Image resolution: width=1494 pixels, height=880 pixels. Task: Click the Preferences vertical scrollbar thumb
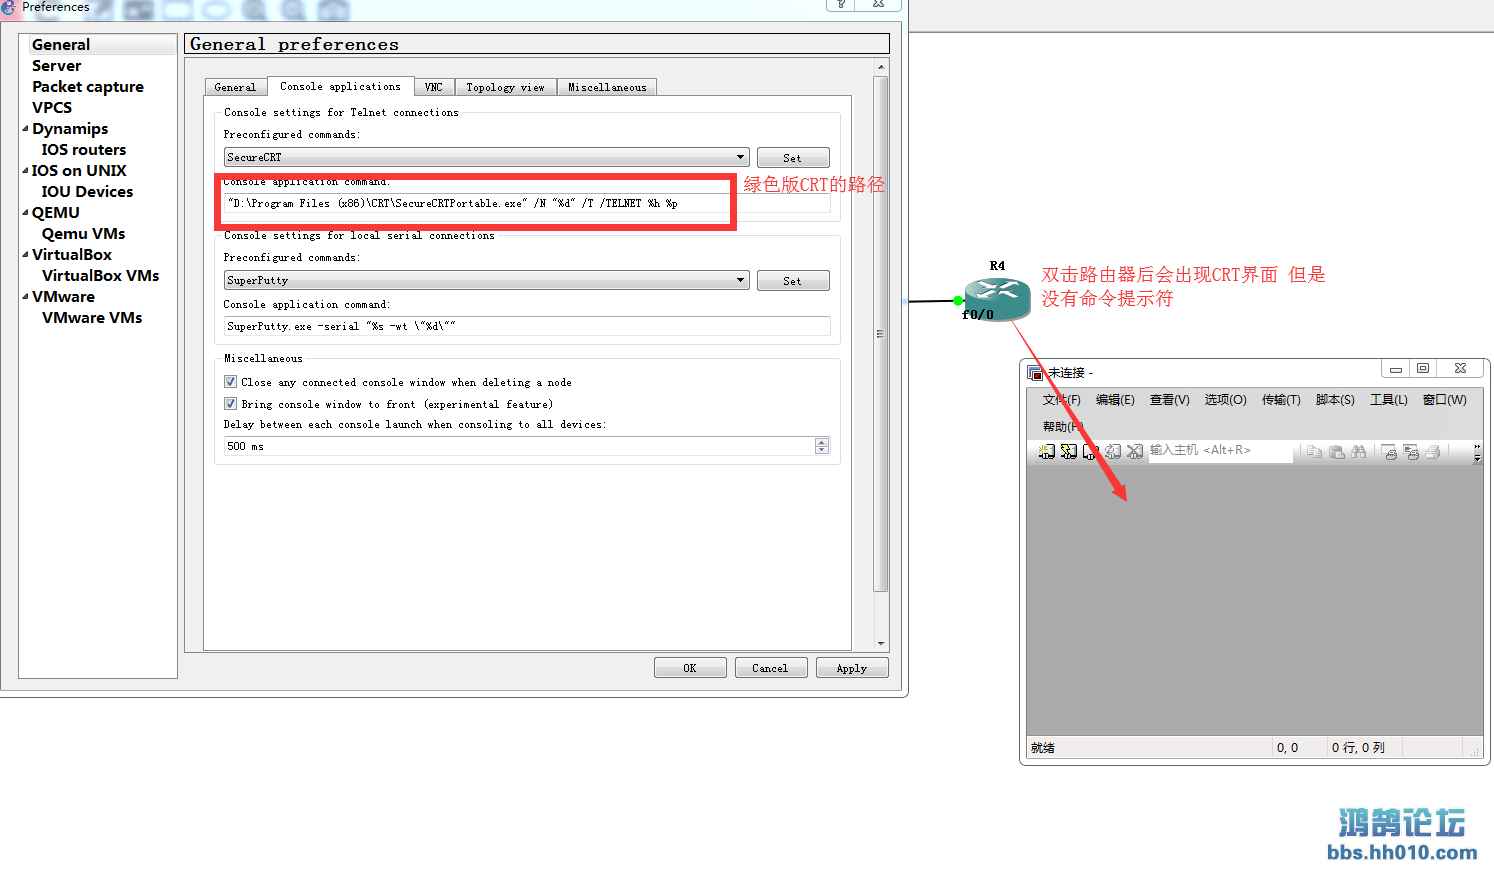point(881,334)
